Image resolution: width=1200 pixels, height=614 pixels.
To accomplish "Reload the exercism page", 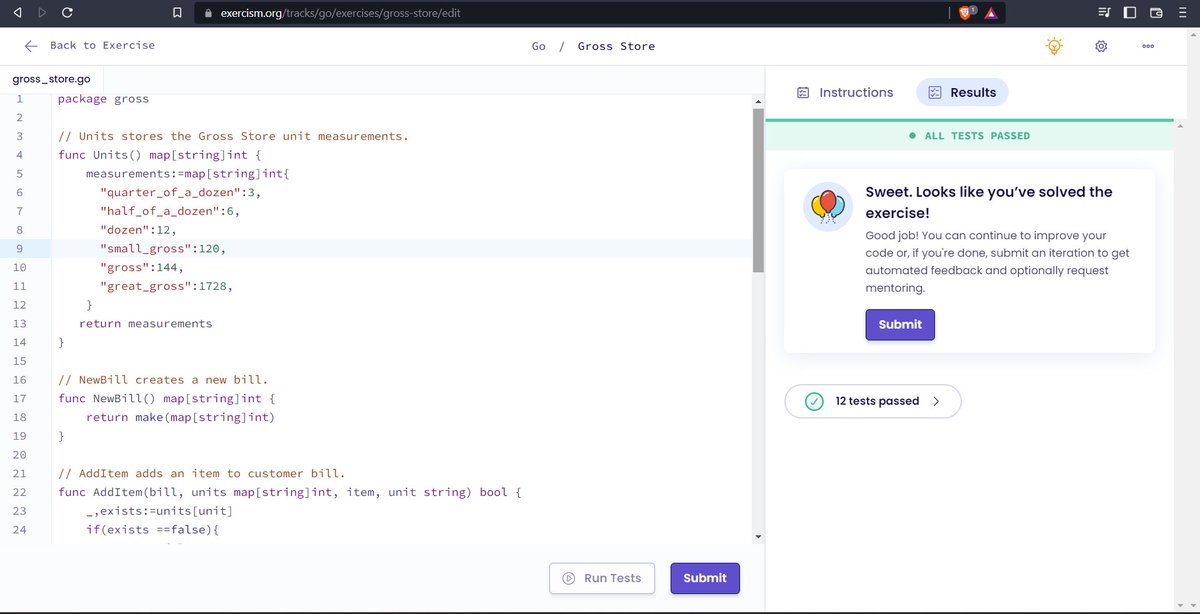I will tap(67, 13).
